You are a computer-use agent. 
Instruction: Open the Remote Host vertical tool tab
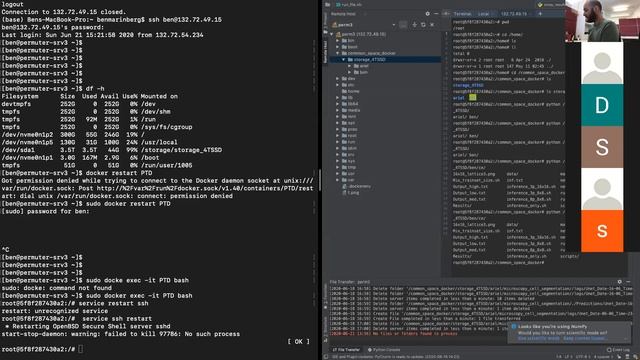(x=325, y=52)
